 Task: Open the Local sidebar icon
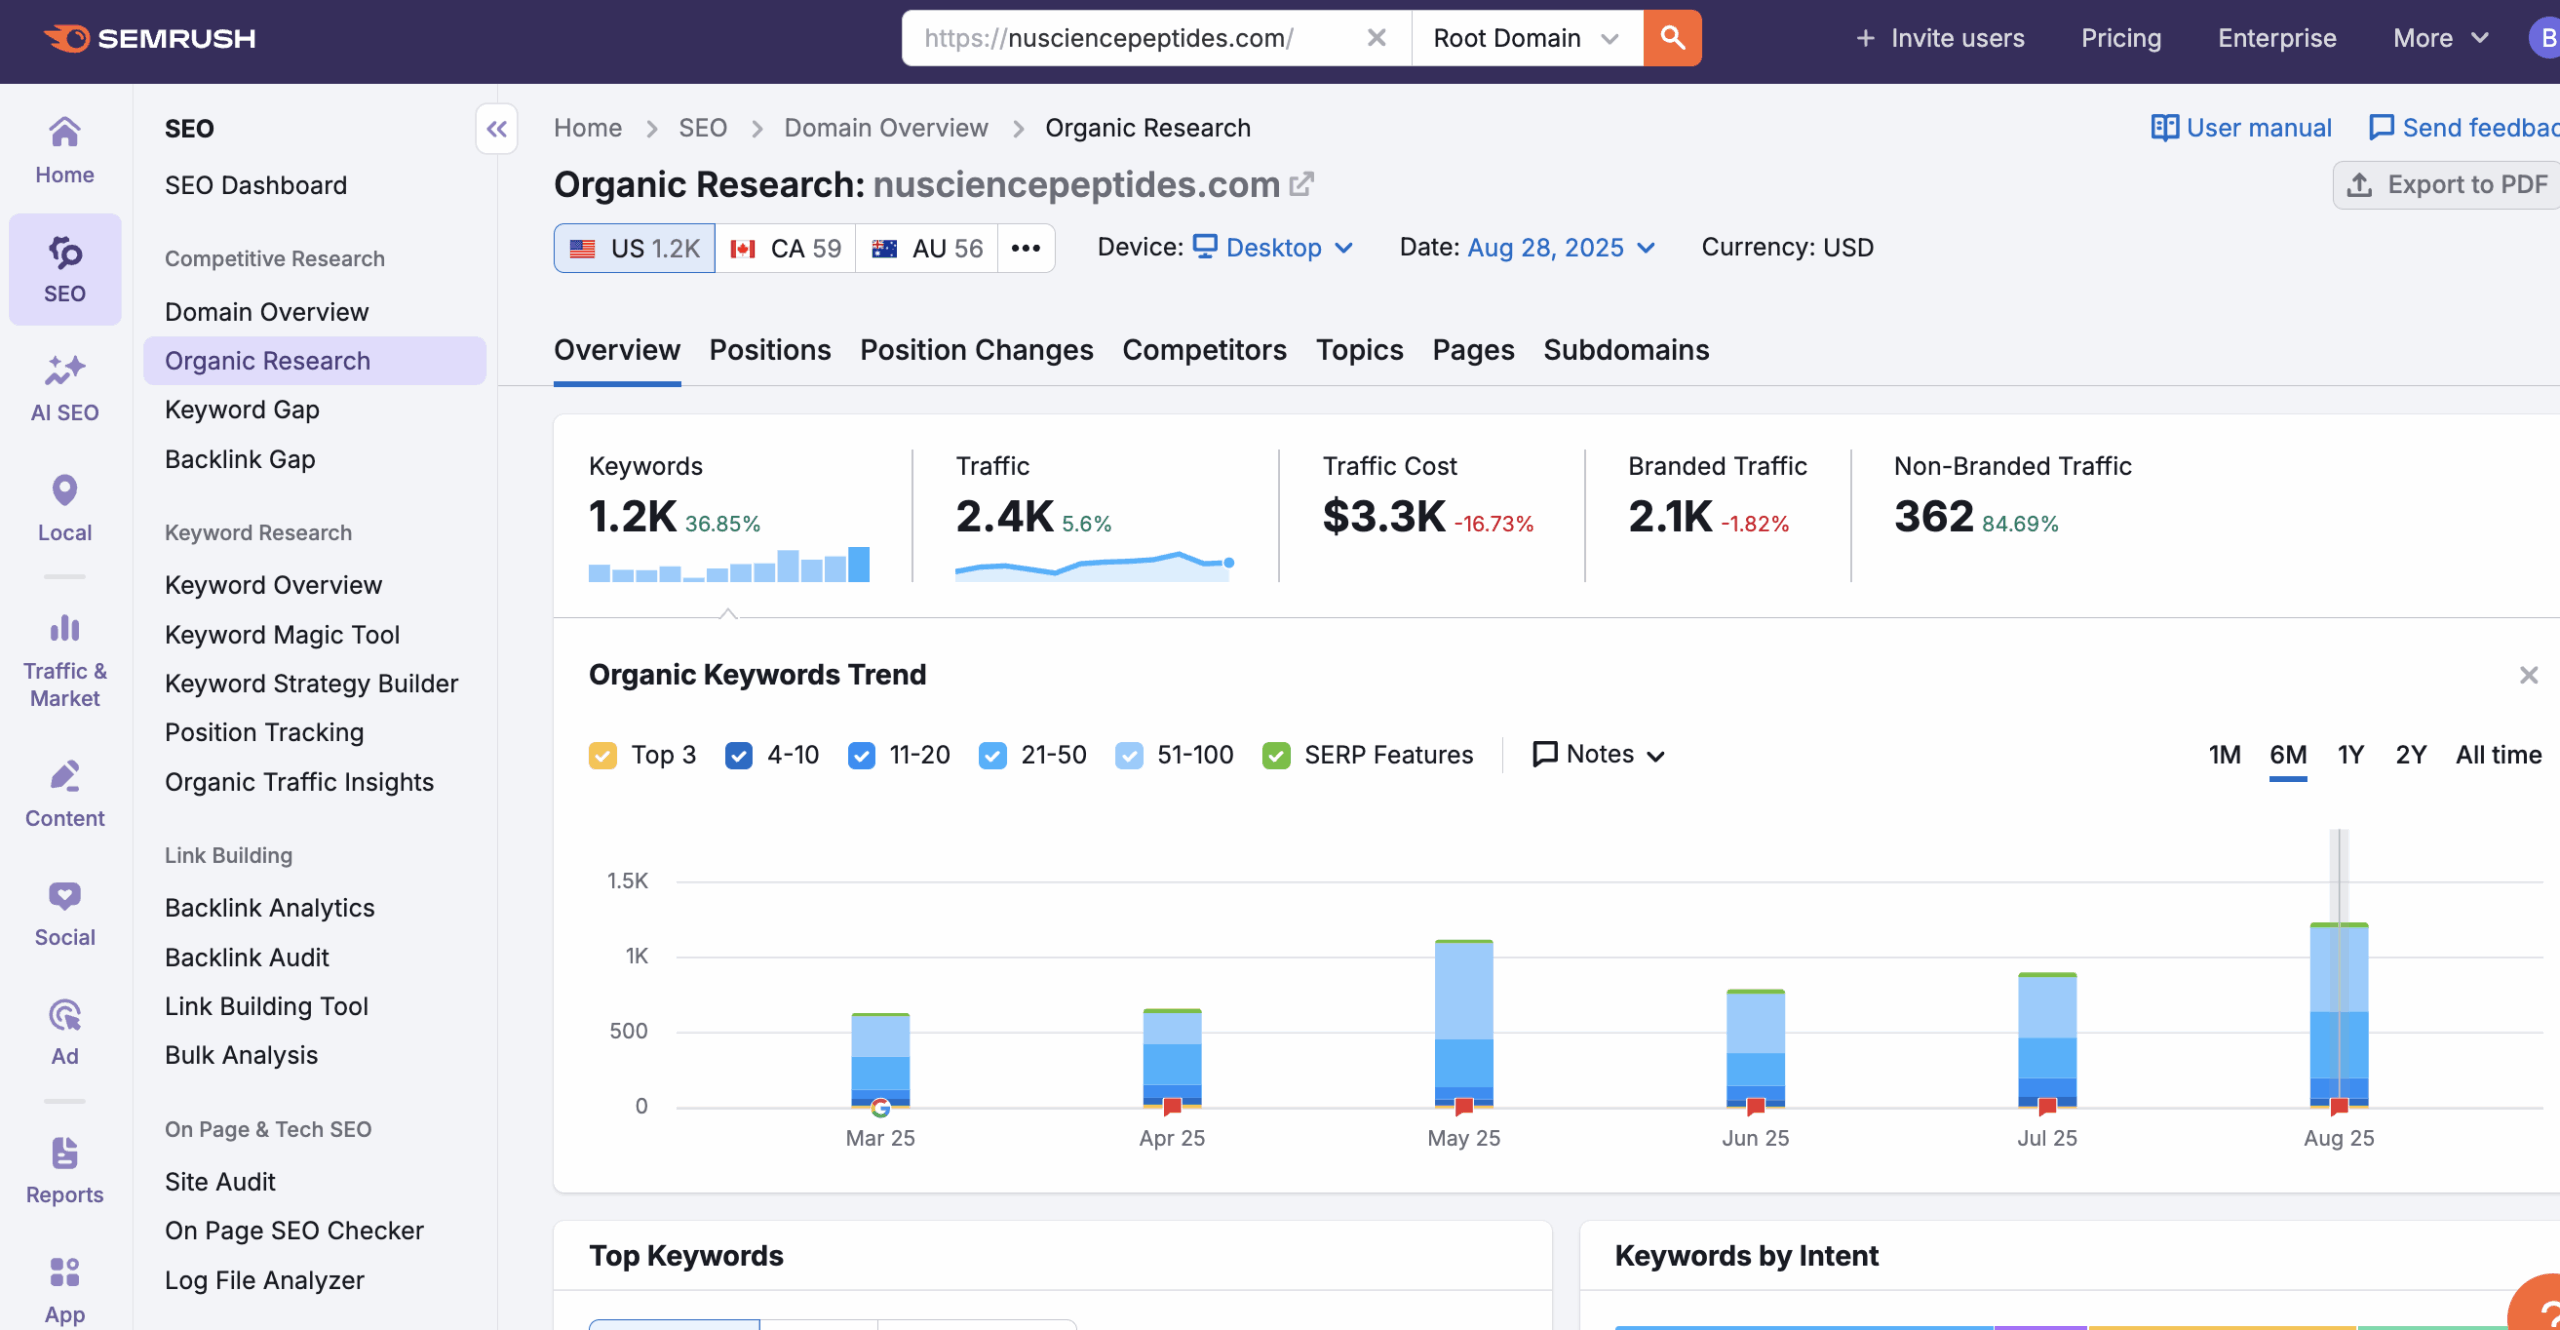(65, 508)
